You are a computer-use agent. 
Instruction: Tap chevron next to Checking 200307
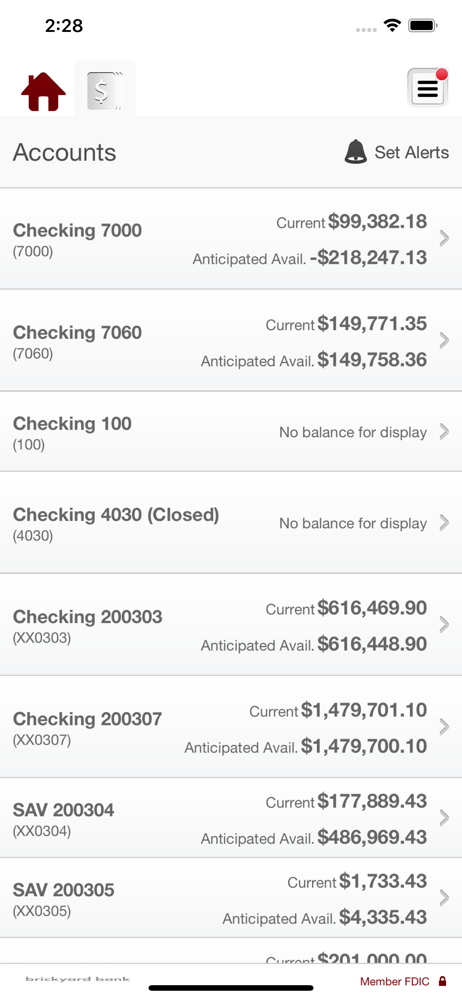(445, 727)
